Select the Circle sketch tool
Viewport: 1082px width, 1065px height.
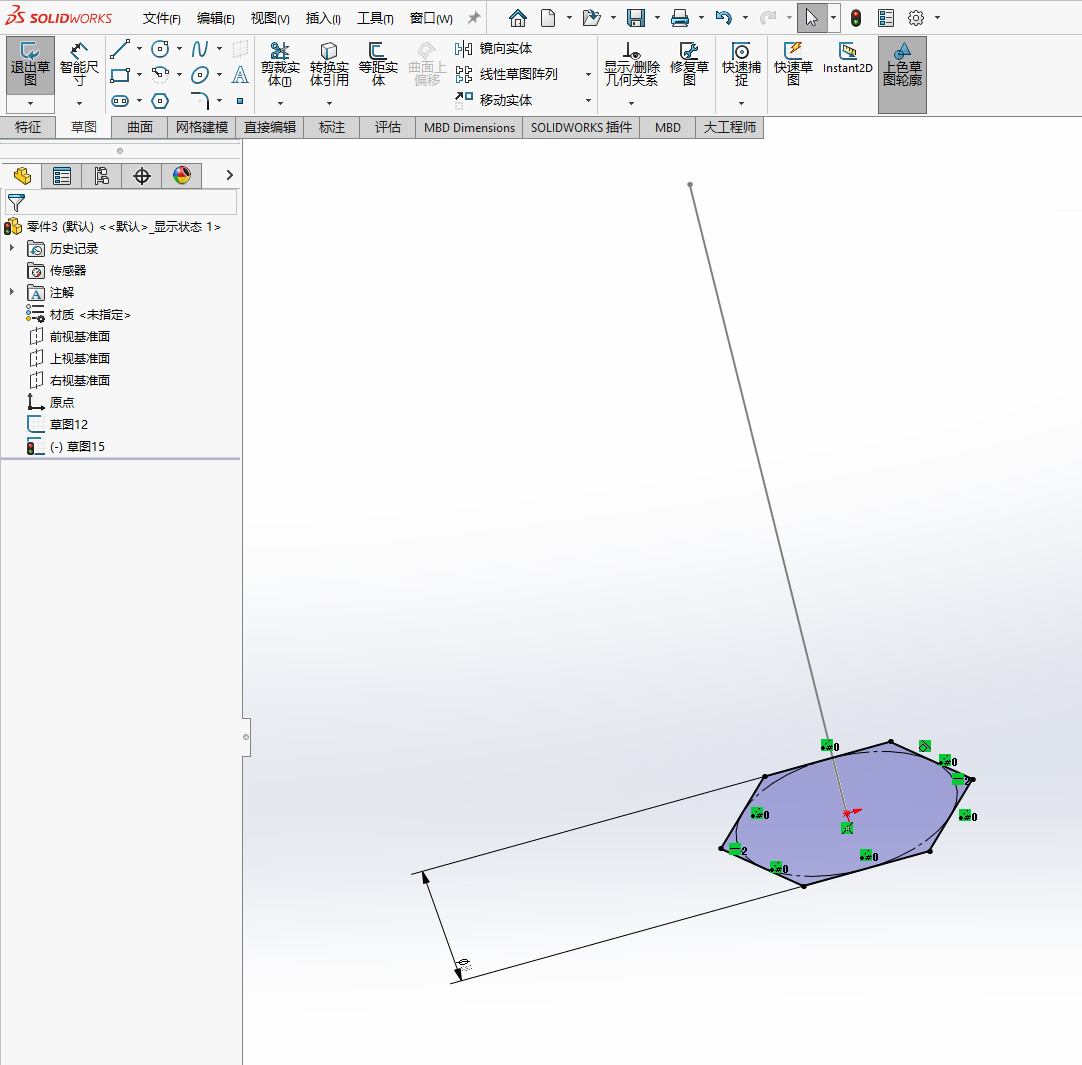pos(160,49)
